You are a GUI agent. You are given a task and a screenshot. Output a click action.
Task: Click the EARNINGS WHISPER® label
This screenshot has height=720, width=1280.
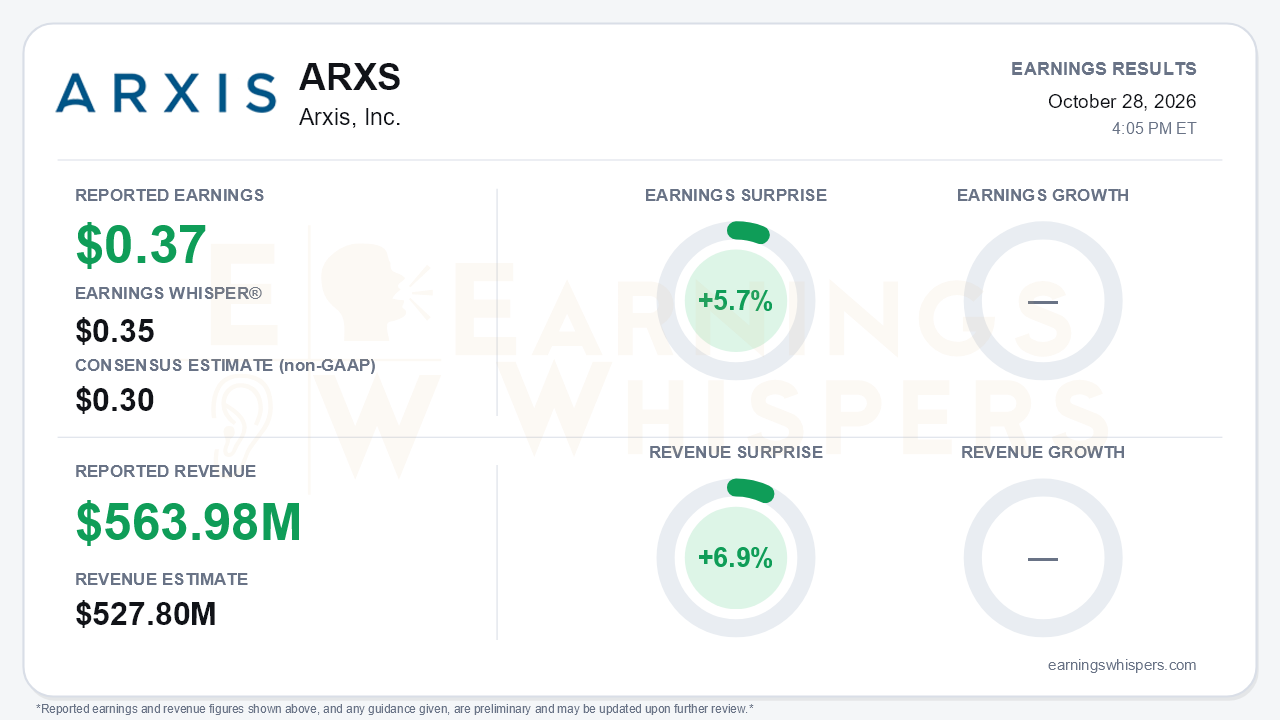[x=169, y=293]
